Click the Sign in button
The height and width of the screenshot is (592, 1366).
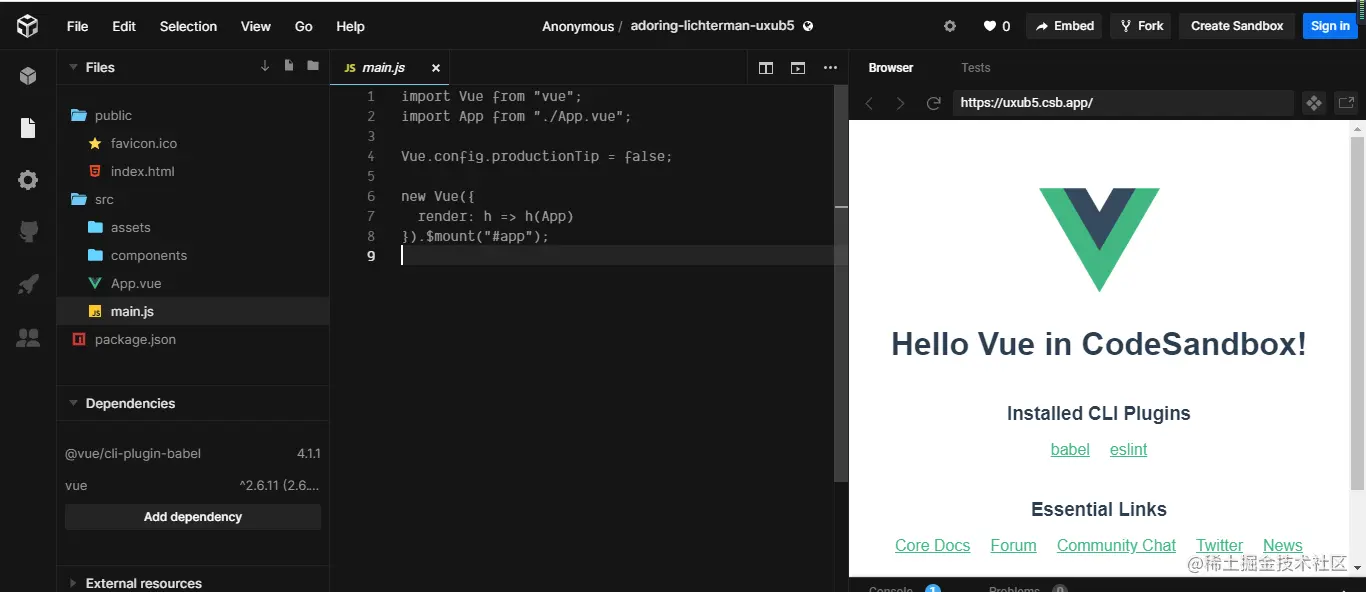click(x=1330, y=26)
